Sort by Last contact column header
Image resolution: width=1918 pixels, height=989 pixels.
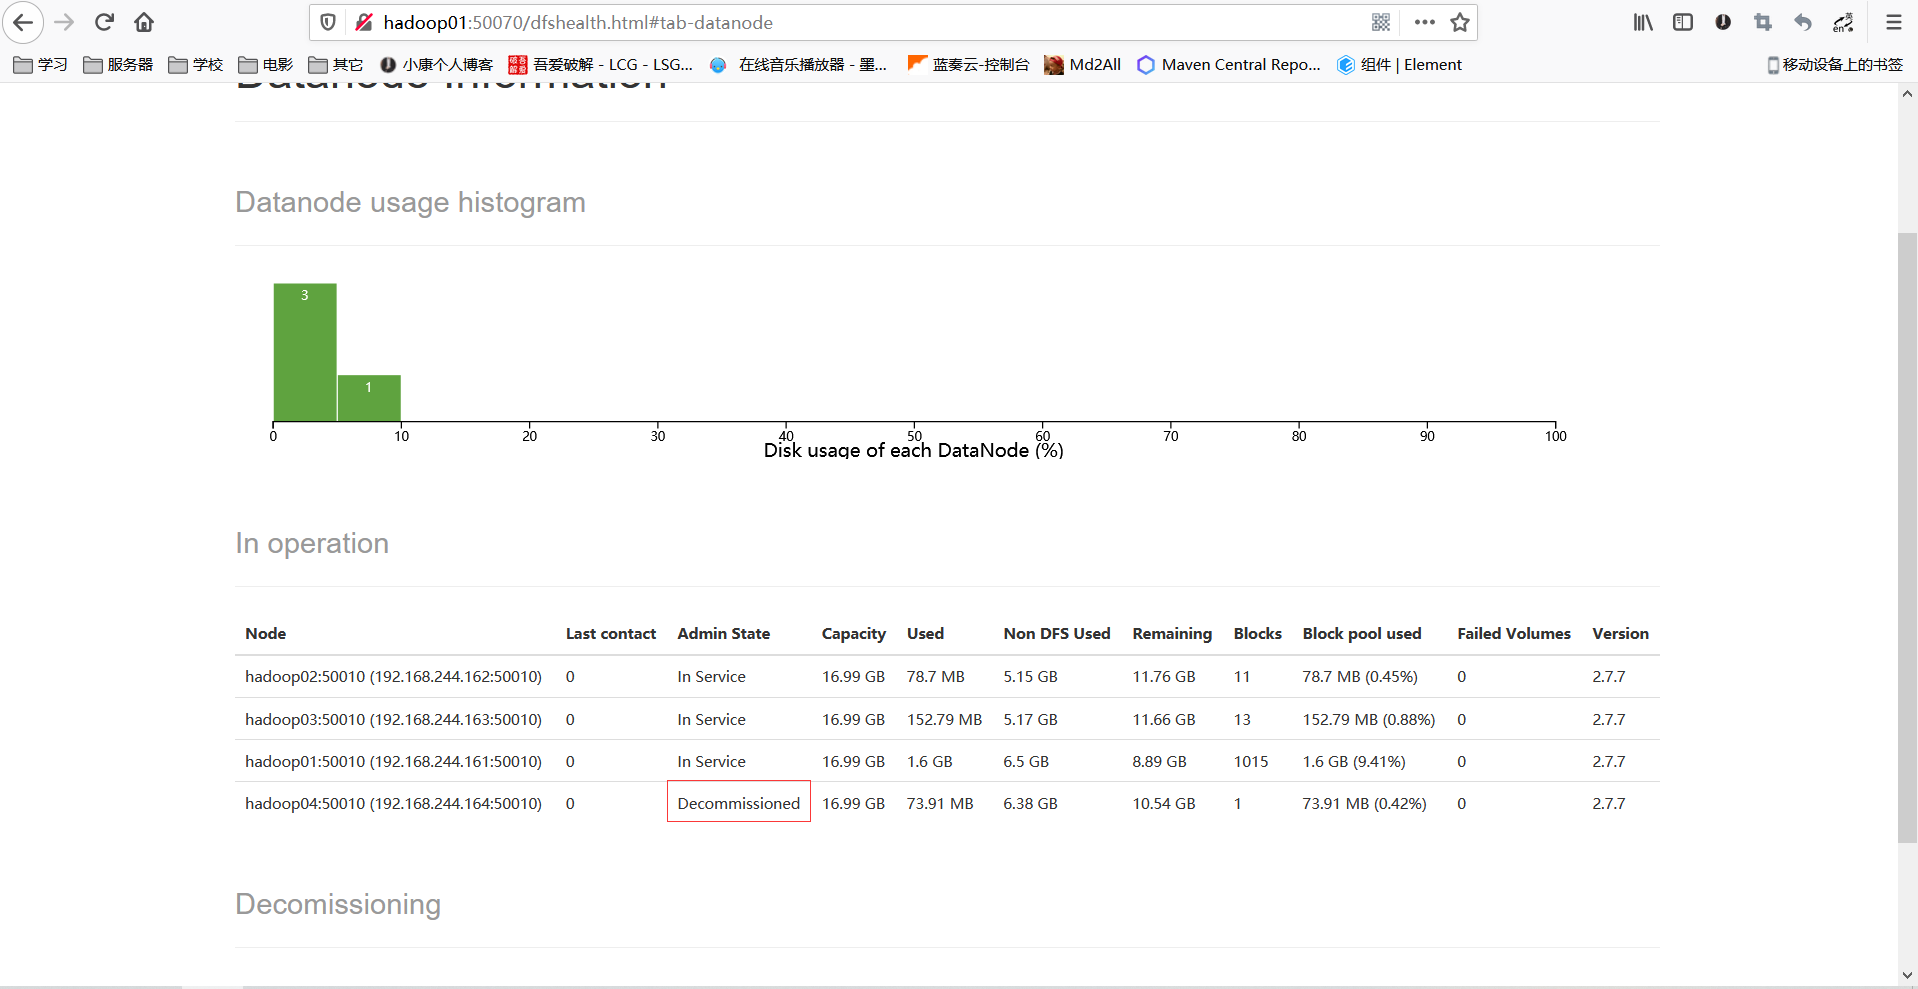[611, 634]
